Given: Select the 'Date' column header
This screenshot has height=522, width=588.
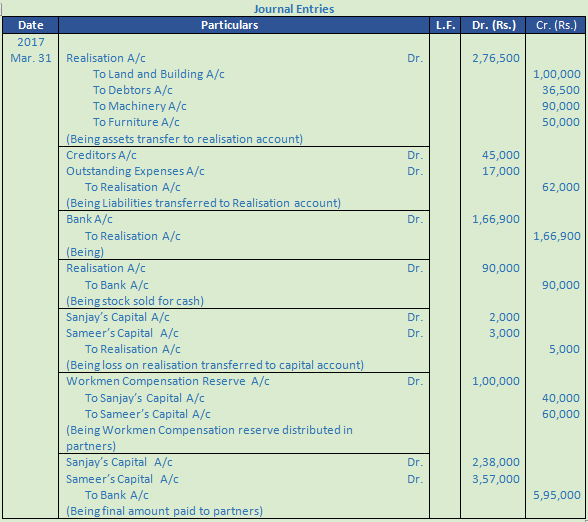Looking at the screenshot, I should click(x=31, y=25).
